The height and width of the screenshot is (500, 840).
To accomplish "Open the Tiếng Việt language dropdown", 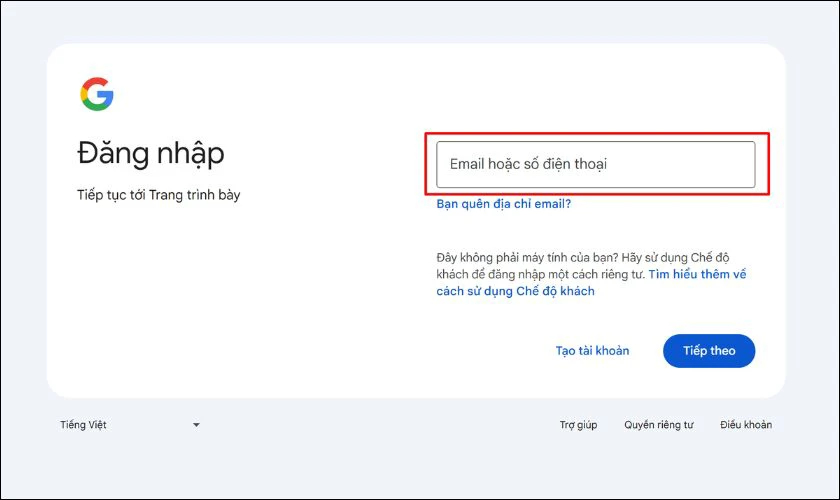I will point(130,425).
